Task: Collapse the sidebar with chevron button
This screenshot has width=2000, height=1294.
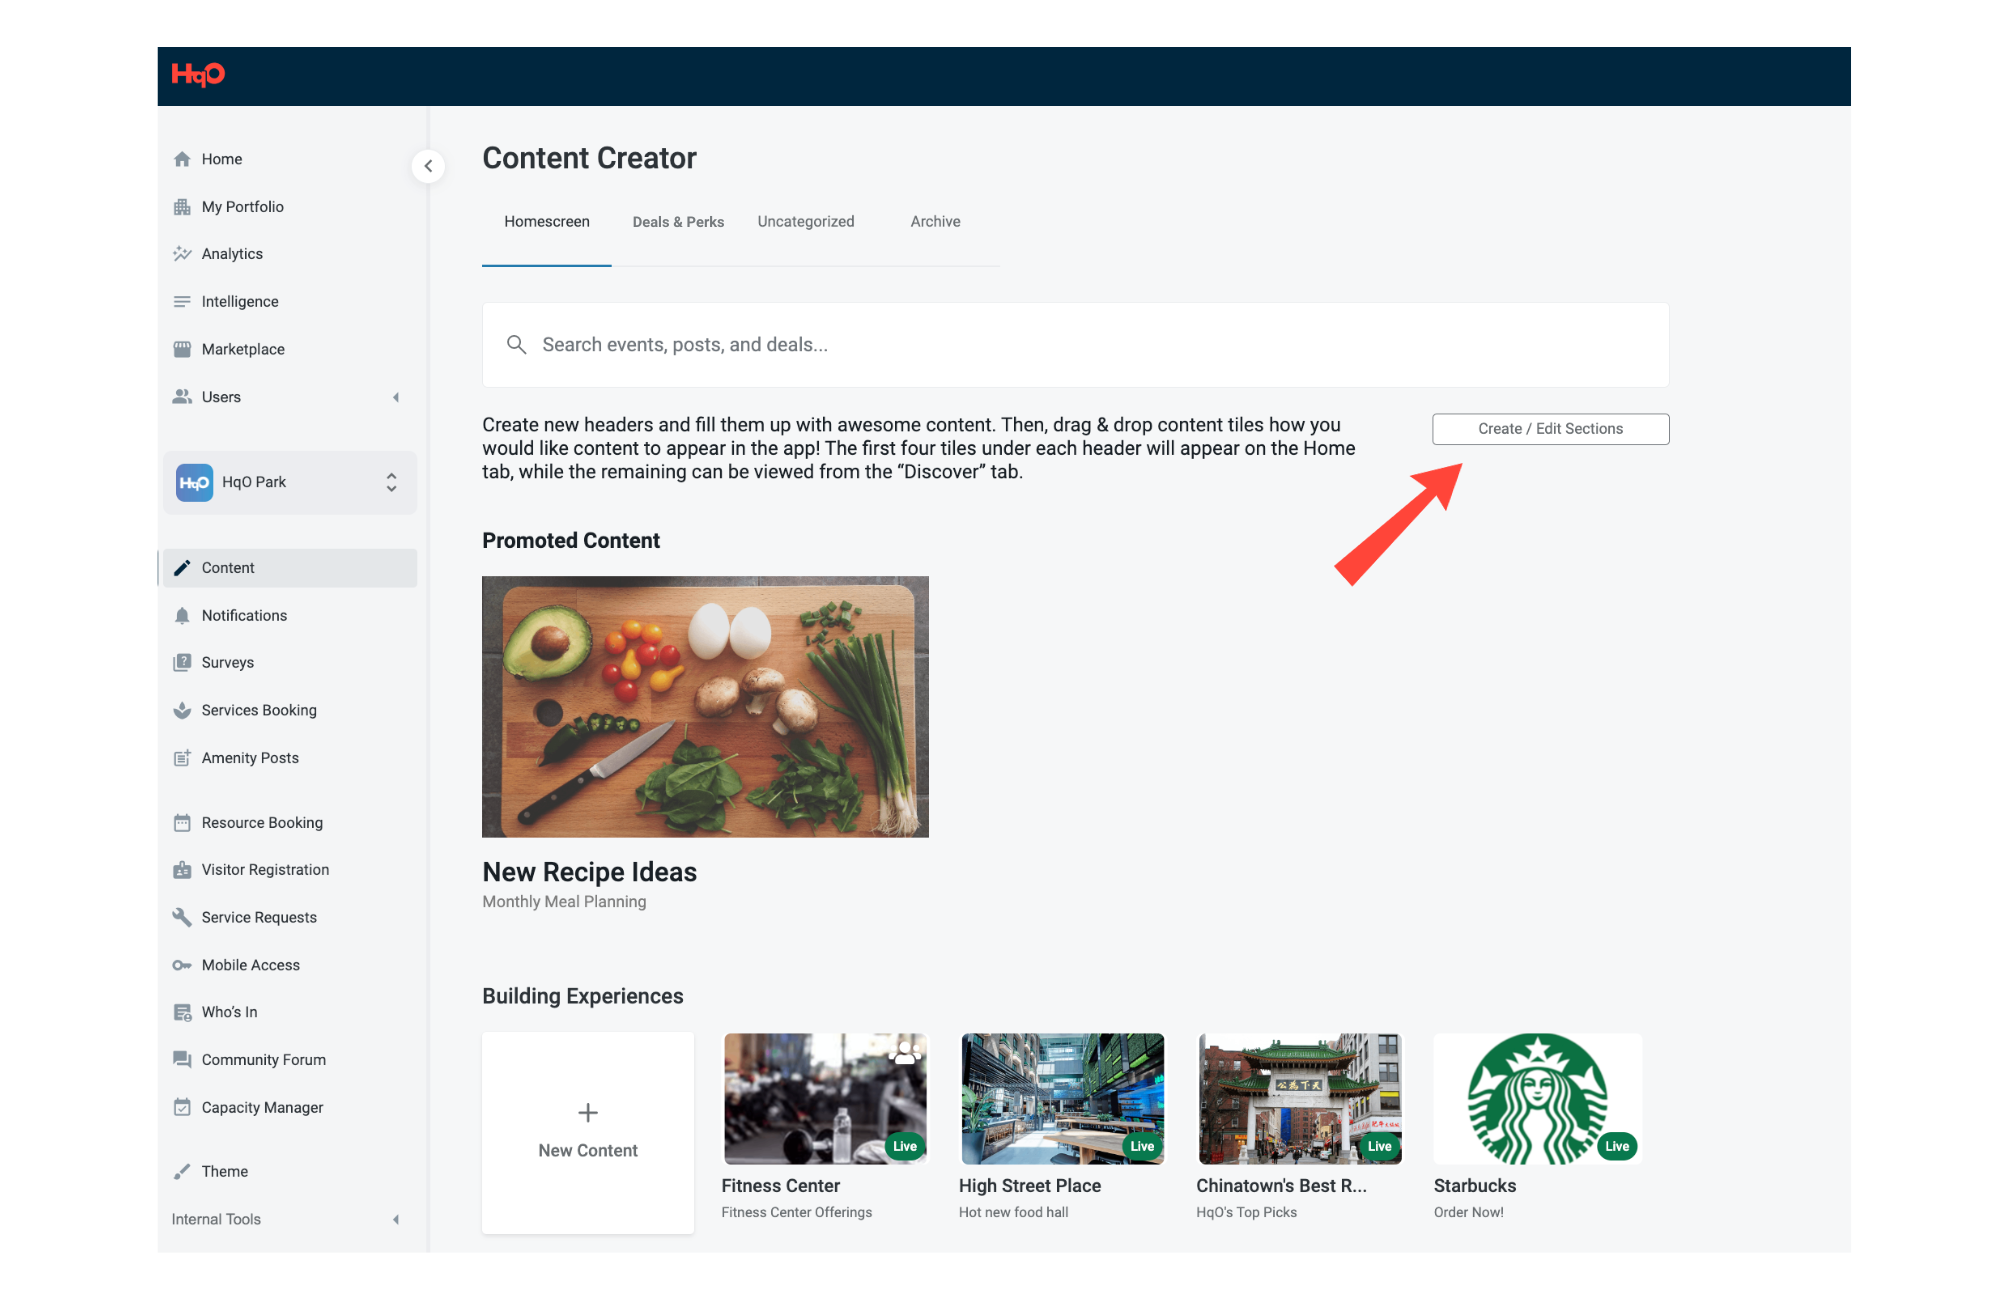Action: click(x=428, y=166)
